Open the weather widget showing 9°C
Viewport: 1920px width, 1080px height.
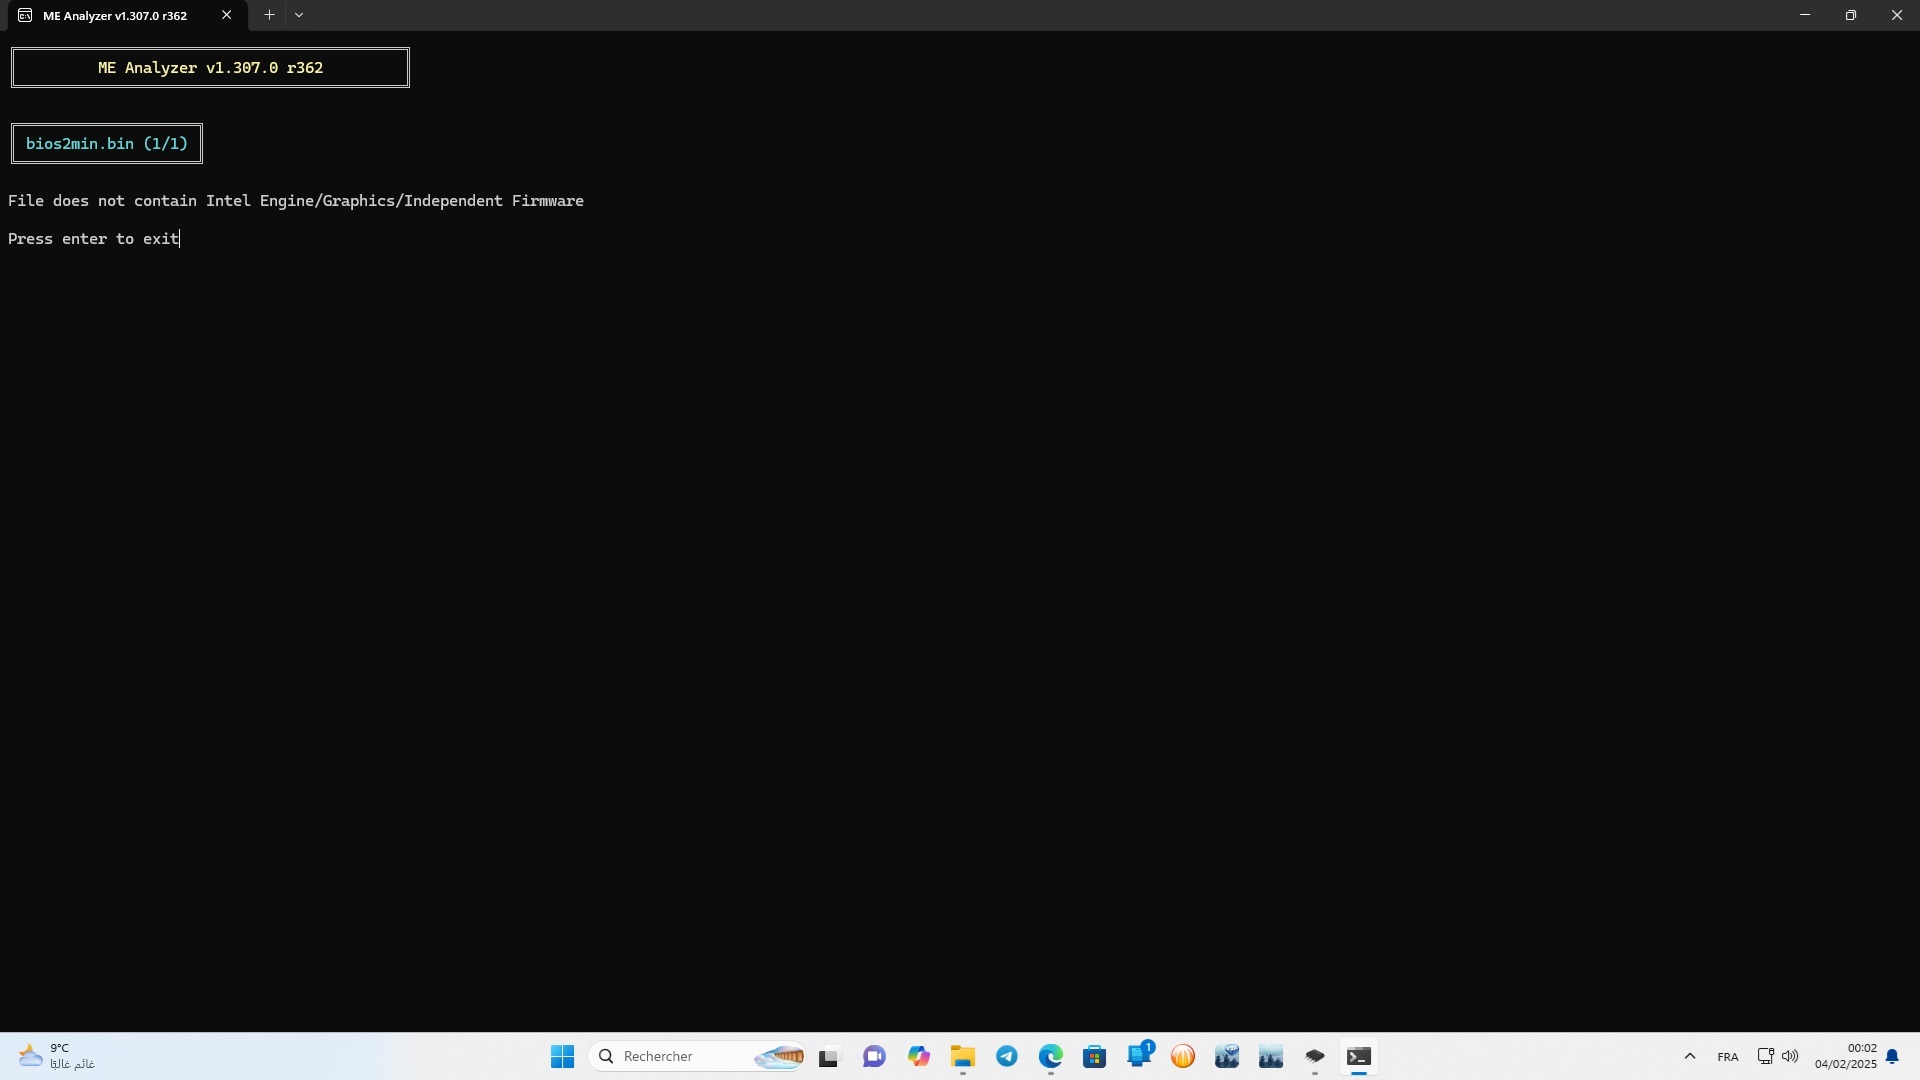click(x=57, y=1056)
